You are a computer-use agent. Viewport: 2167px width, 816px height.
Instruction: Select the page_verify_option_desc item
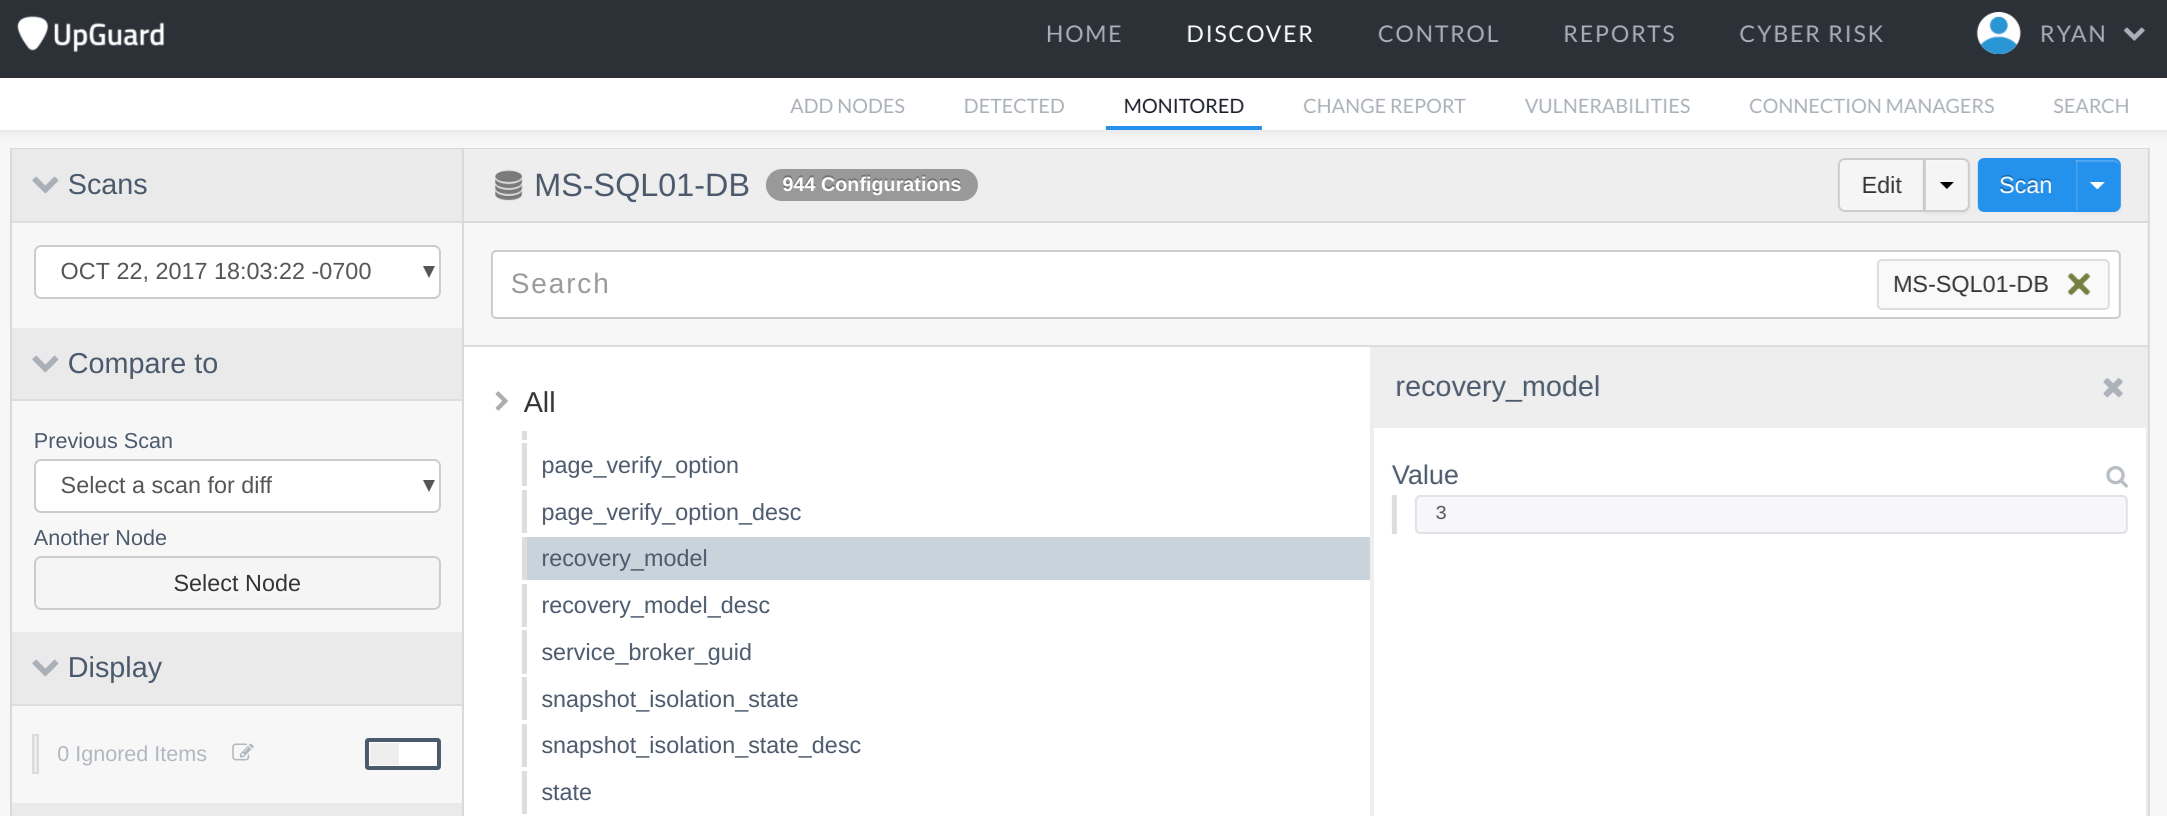point(671,512)
